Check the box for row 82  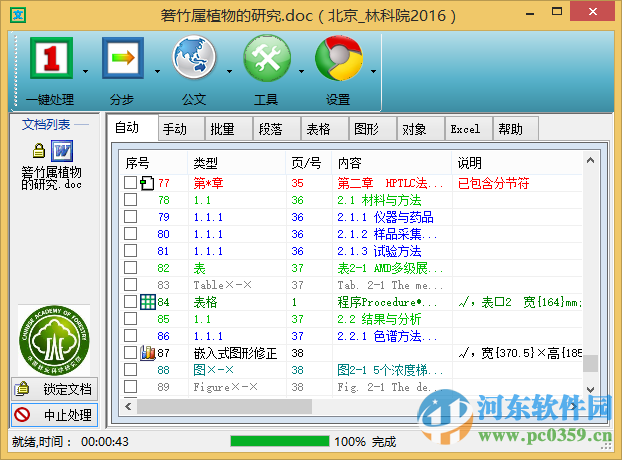click(x=131, y=268)
